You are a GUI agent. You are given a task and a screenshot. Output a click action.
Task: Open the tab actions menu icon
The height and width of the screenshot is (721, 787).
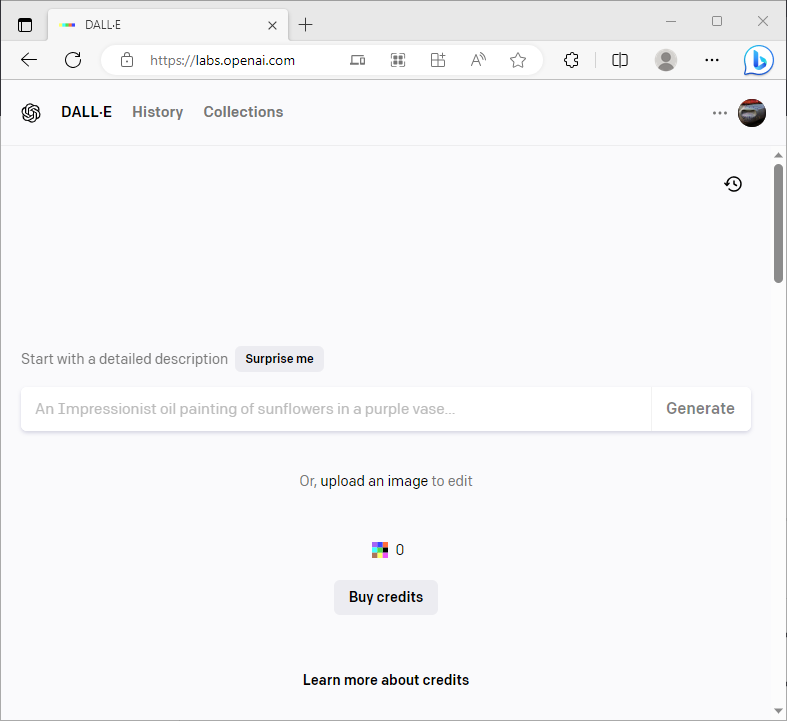[25, 25]
